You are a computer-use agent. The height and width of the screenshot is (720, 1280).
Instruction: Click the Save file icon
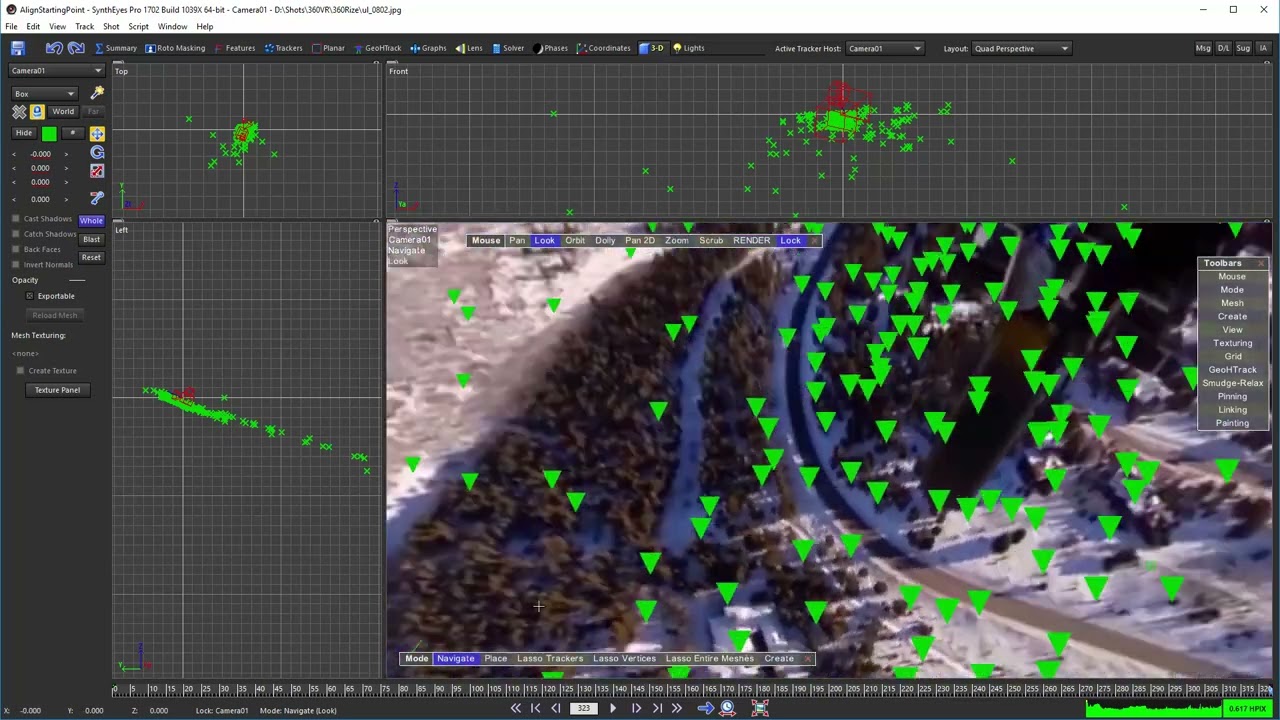click(x=17, y=48)
